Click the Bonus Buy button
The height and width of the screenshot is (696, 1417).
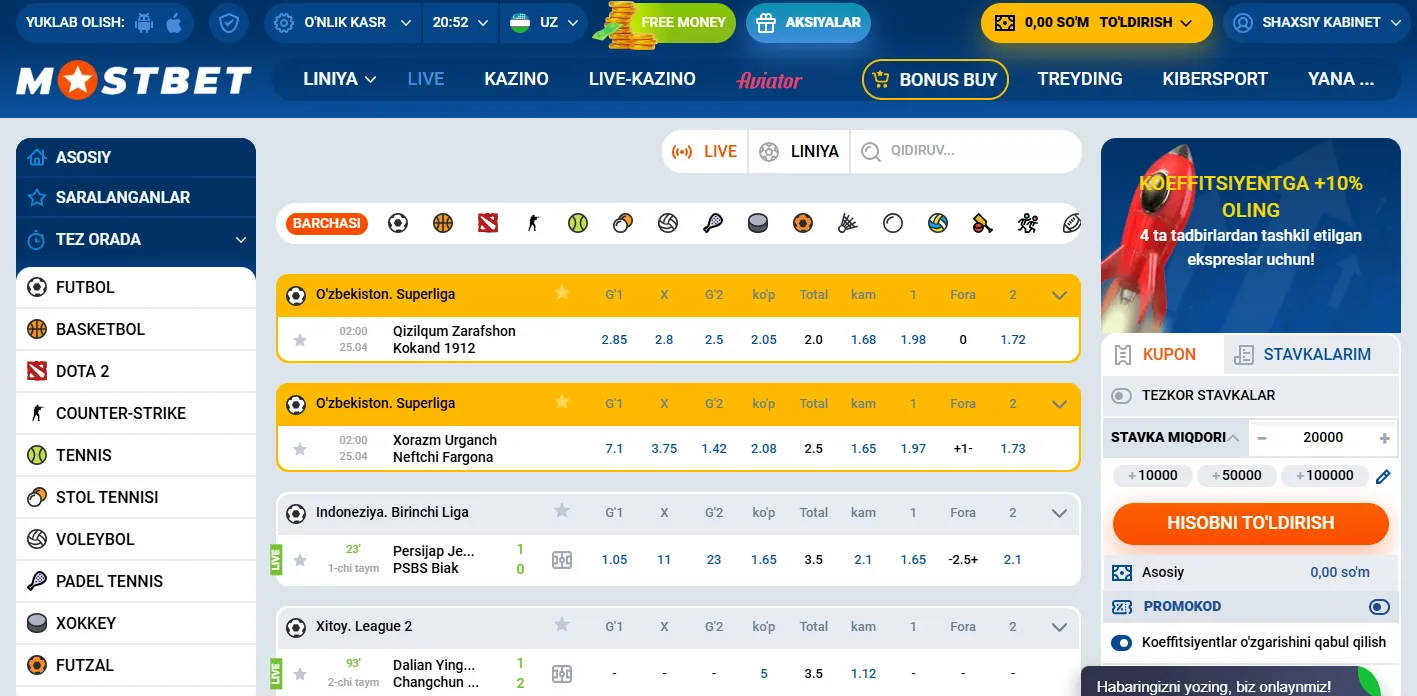(935, 80)
